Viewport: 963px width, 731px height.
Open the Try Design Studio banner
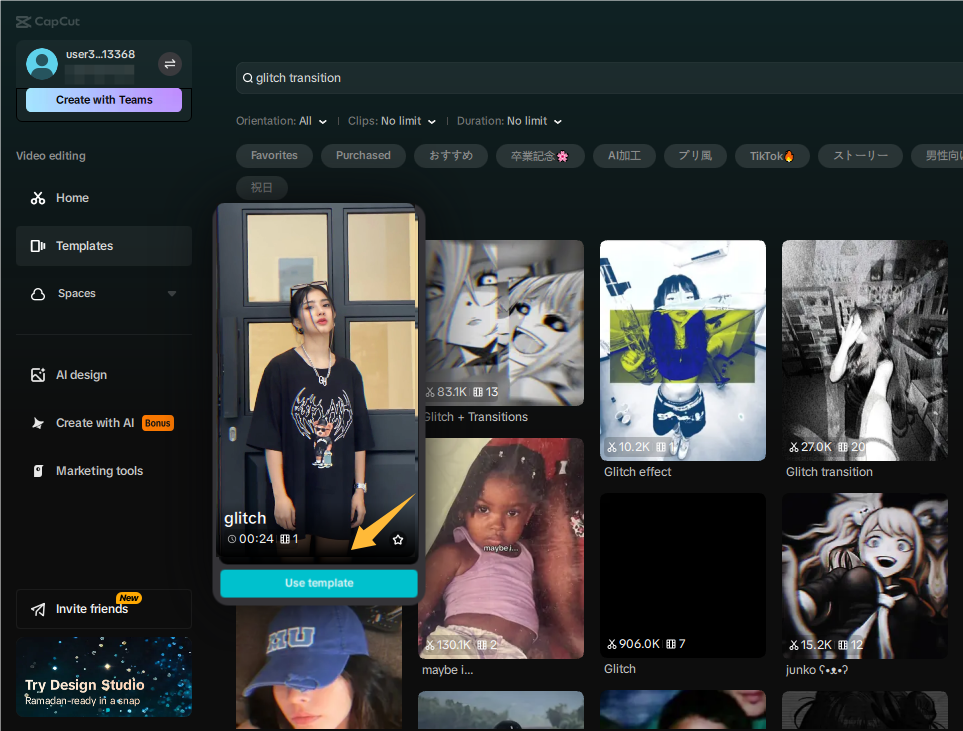[104, 676]
